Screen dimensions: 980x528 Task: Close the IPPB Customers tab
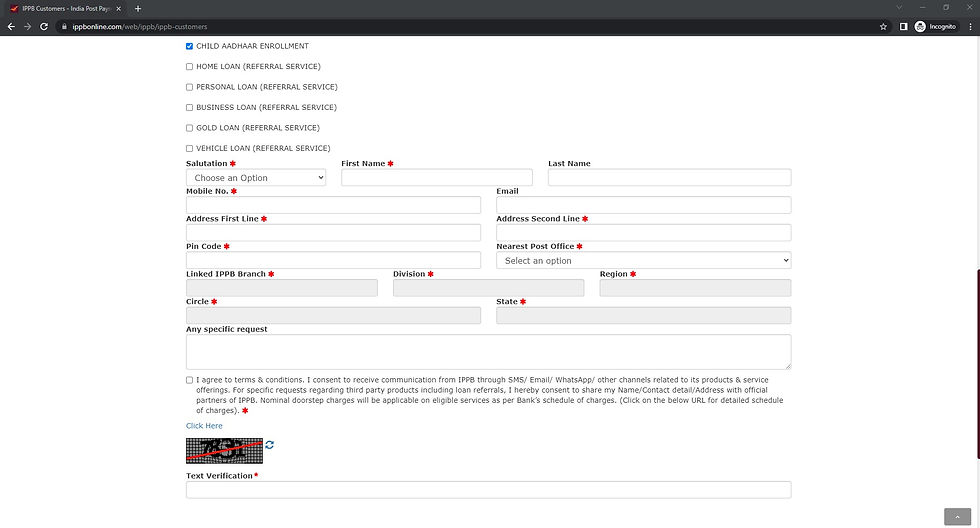pos(119,9)
